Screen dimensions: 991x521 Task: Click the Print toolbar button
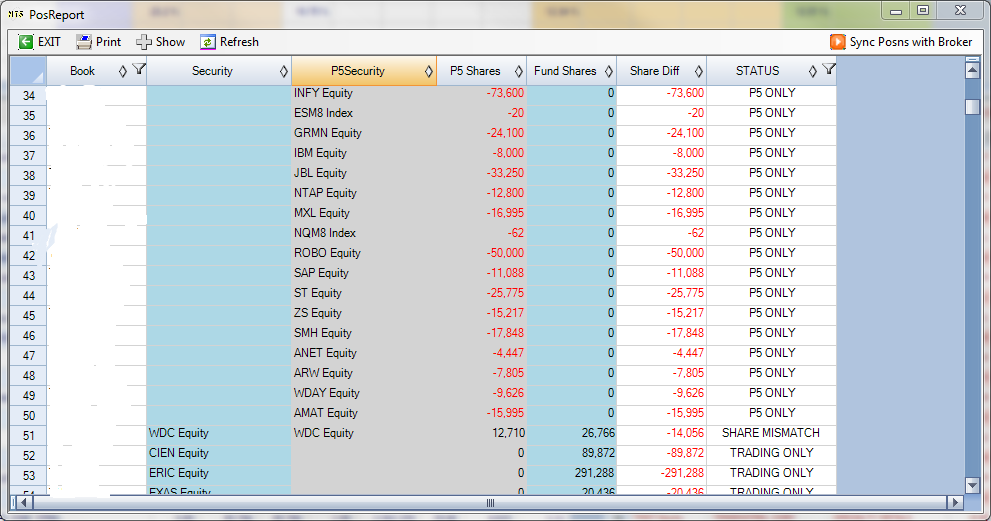tap(98, 42)
